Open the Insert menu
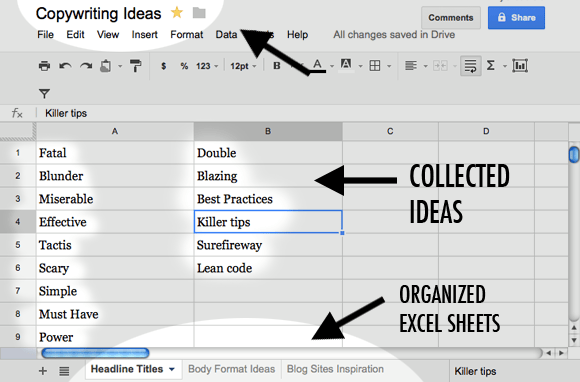 tap(145, 35)
